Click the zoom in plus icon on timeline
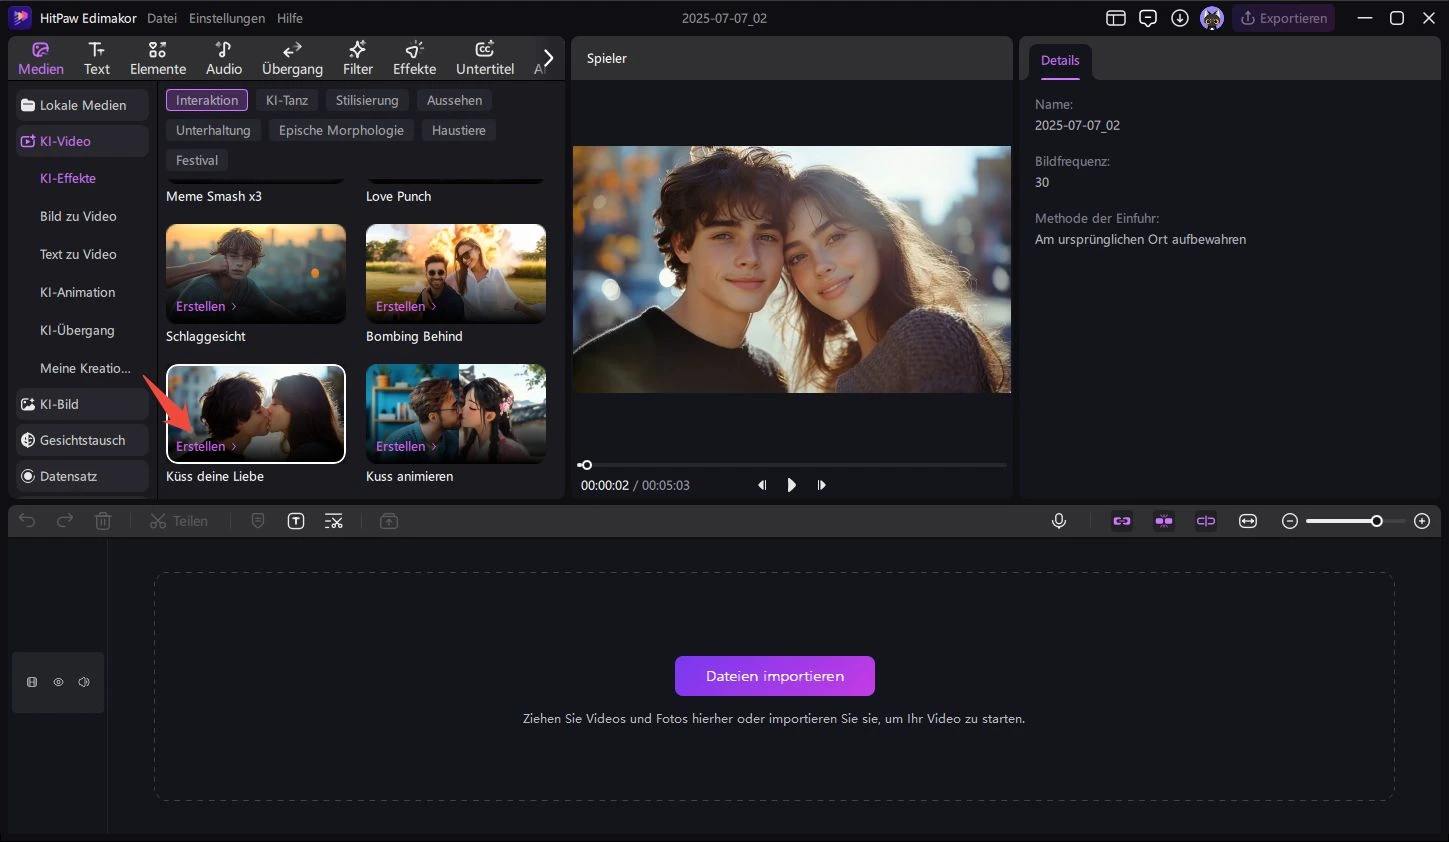 1422,521
